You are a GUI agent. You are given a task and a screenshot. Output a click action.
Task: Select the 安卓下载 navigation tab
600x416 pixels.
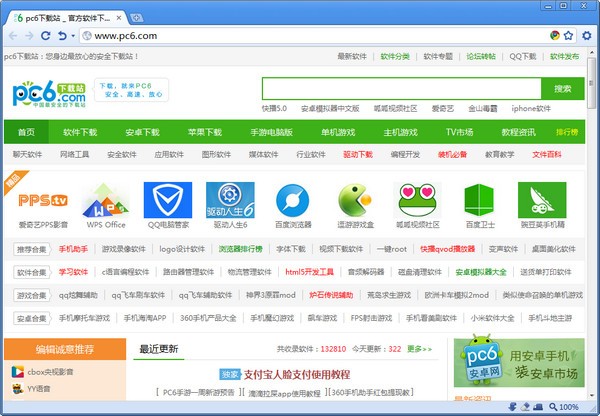(142, 132)
